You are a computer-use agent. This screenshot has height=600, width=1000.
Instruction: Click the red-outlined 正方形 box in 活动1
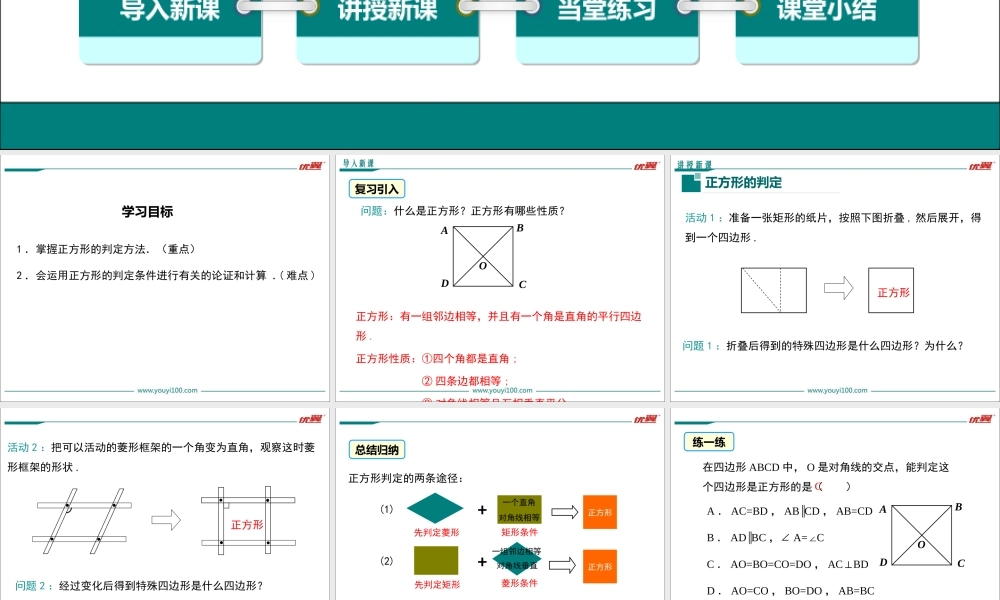pyautogui.click(x=891, y=290)
